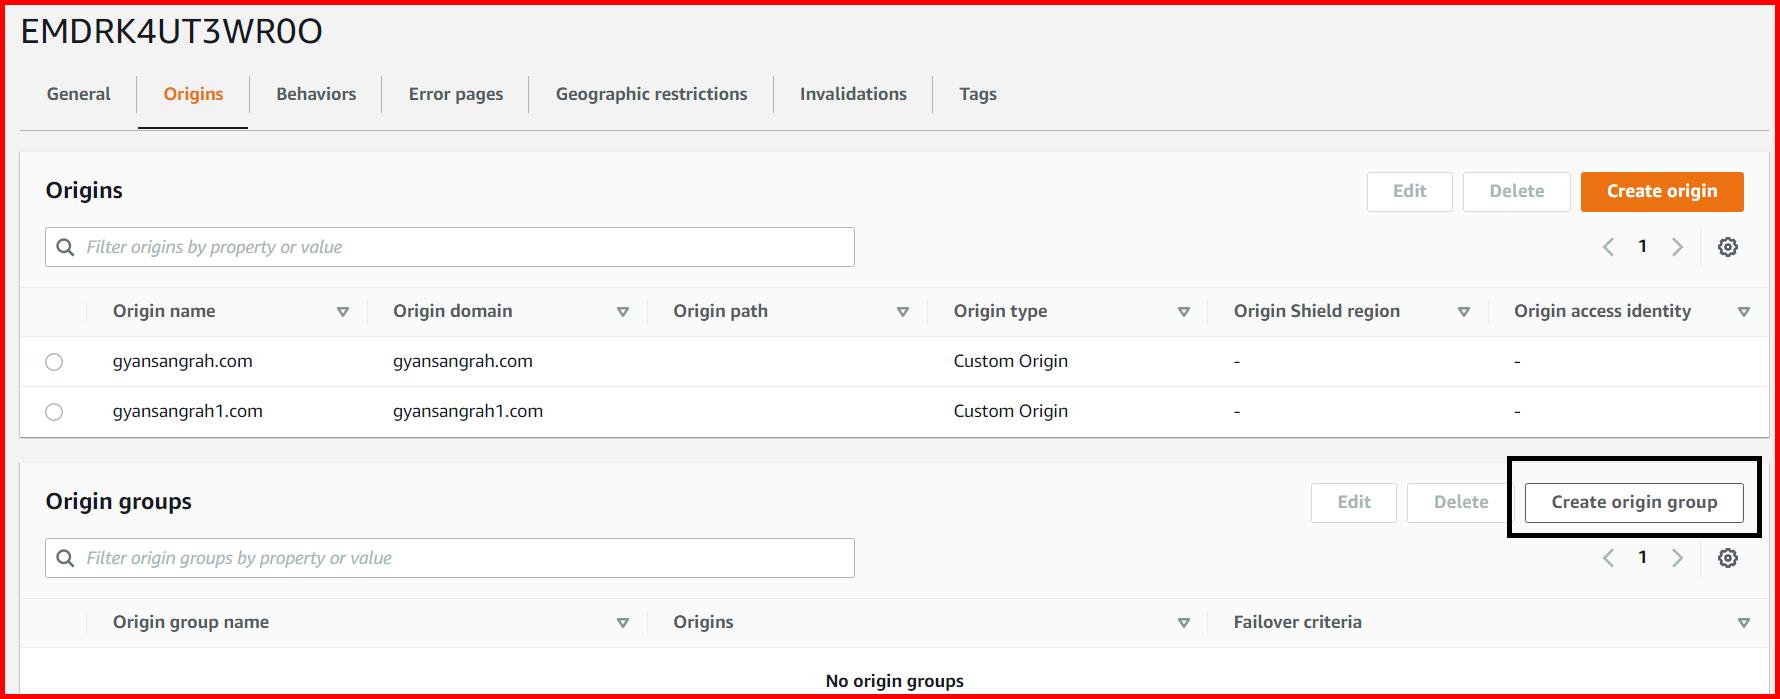Viewport: 1780px width, 699px height.
Task: Focus the Filter origins search field
Action: click(450, 247)
